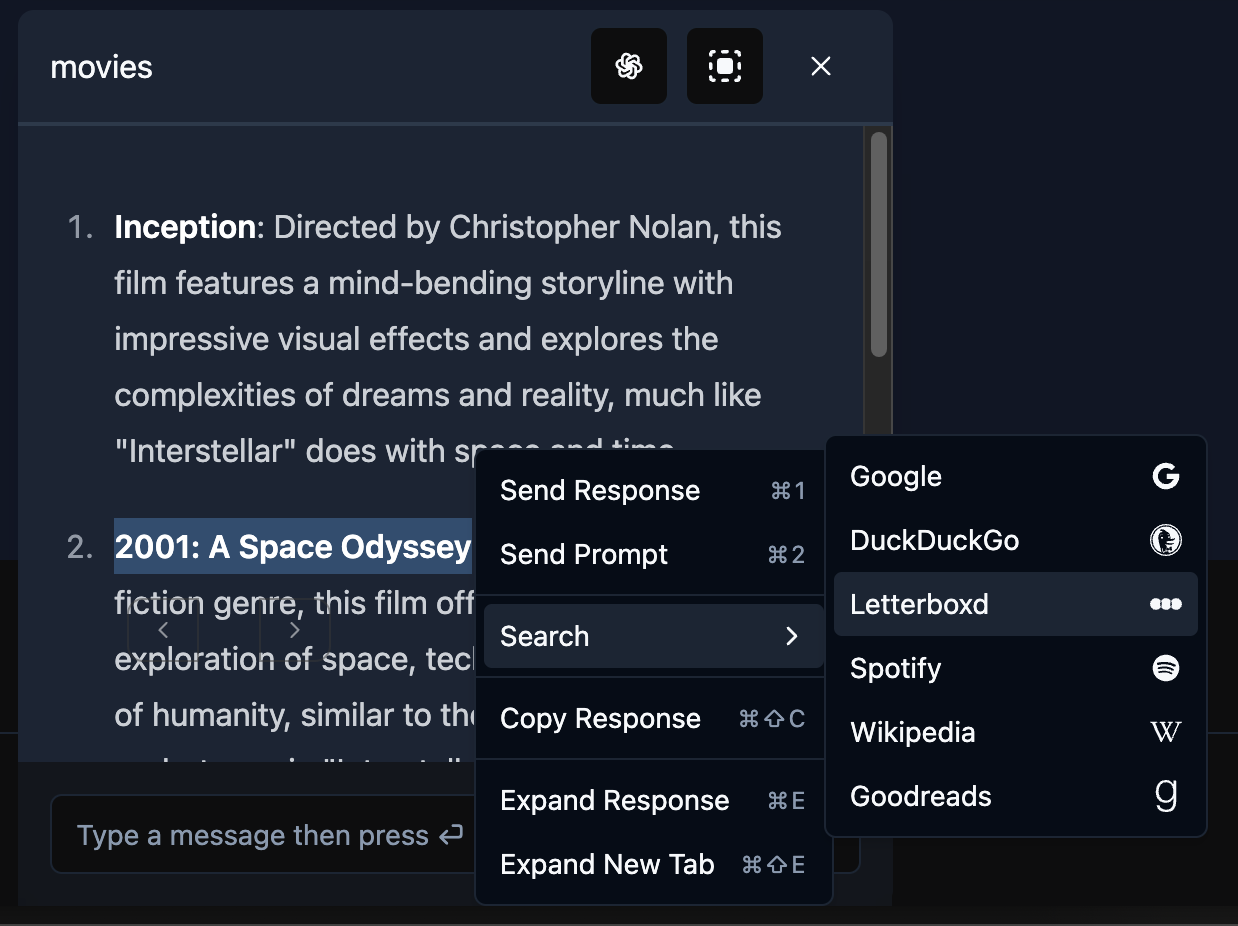The image size is (1238, 926).
Task: Click the right arrow navigation button
Action: tap(295, 630)
